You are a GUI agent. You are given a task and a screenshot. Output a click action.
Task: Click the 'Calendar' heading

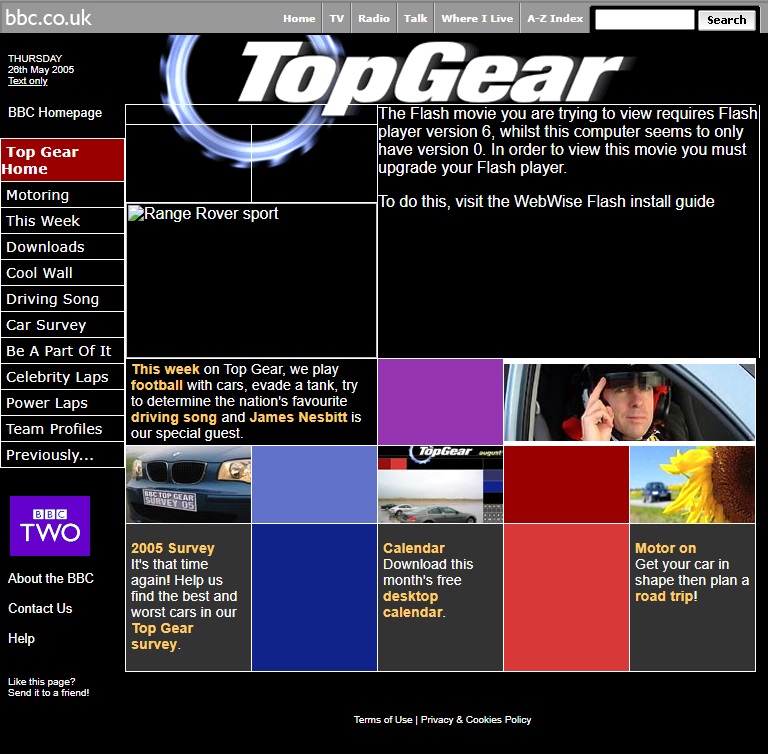(414, 548)
